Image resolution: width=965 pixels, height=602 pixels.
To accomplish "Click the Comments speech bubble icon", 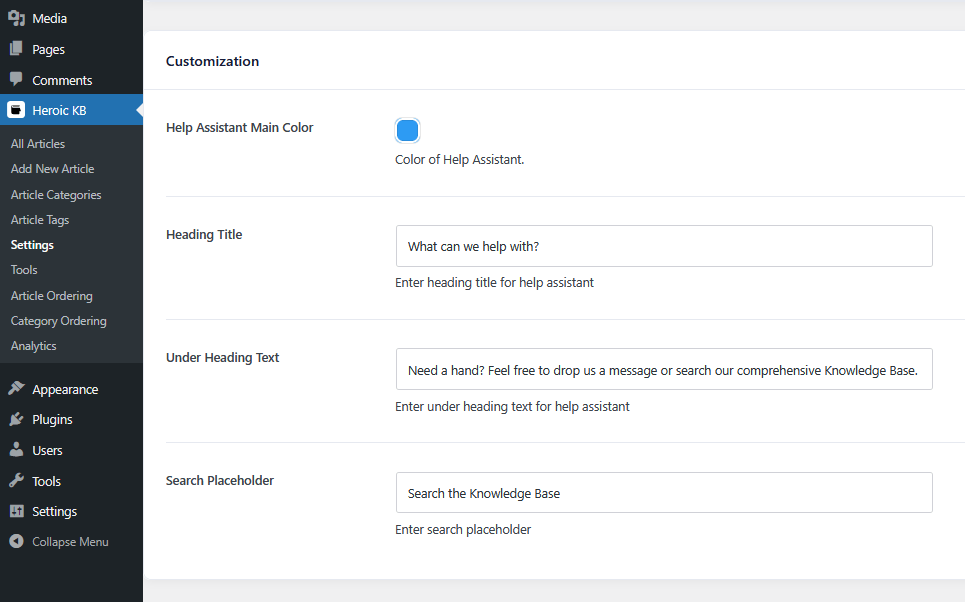I will coord(17,79).
